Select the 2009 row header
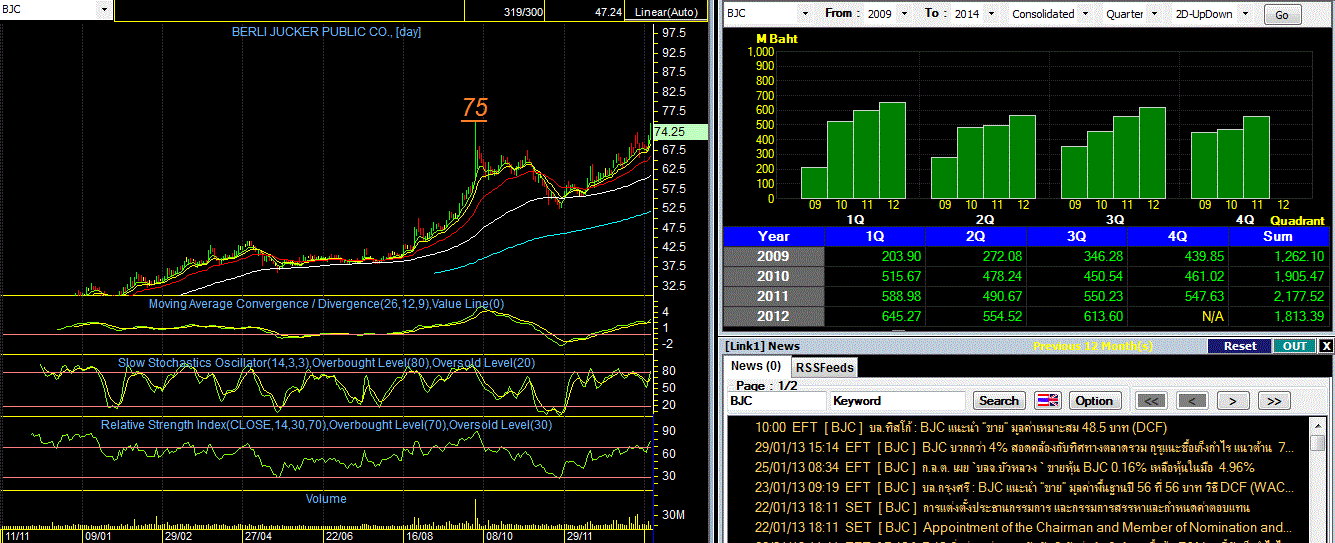This screenshot has height=543, width=1335. [774, 257]
